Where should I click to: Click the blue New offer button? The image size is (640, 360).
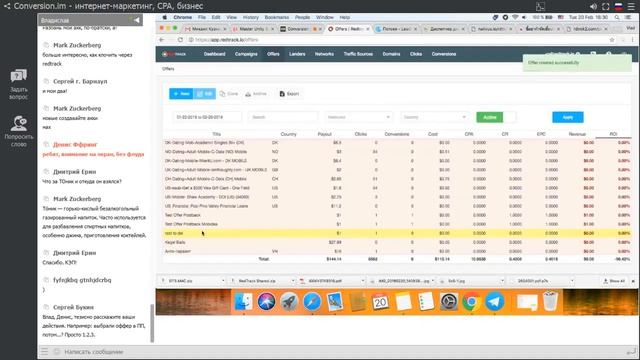[181, 94]
